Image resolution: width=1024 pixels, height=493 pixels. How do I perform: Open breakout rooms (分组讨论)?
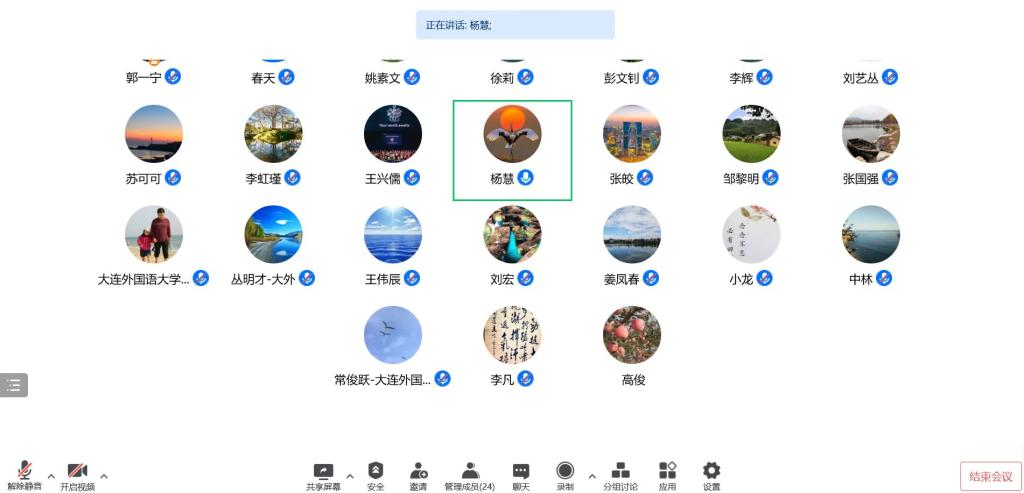(620, 471)
